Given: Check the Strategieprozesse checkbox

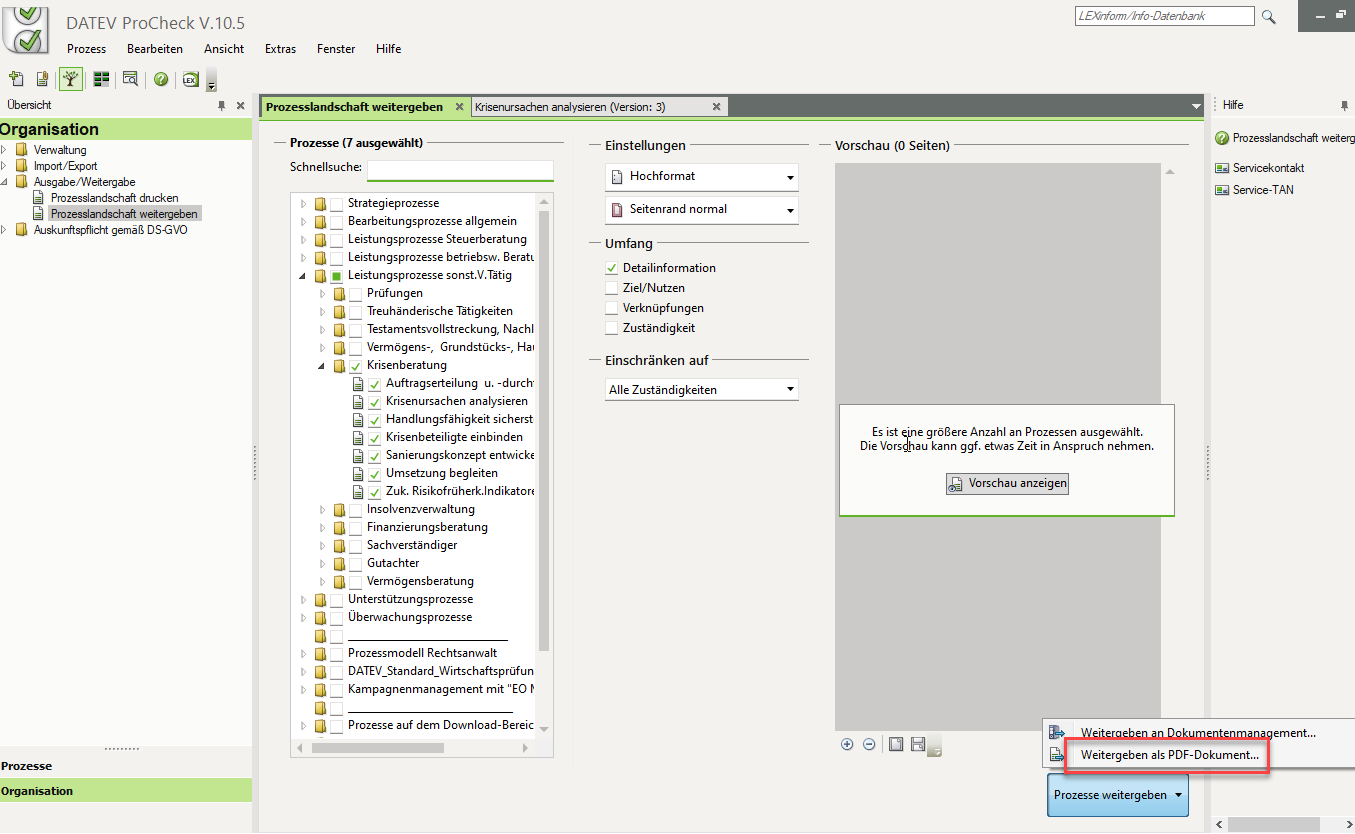Looking at the screenshot, I should point(337,204).
